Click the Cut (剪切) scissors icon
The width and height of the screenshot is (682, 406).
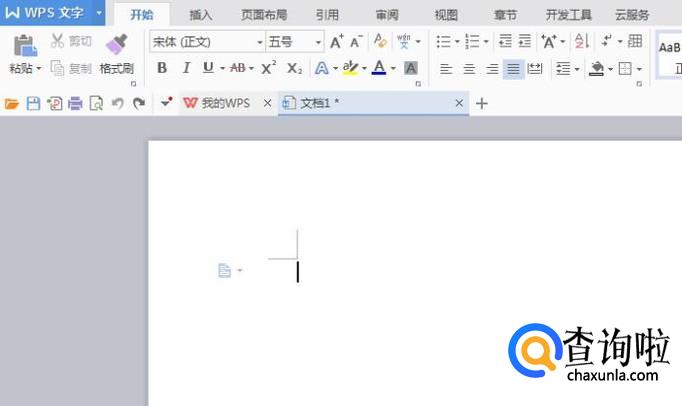57,41
